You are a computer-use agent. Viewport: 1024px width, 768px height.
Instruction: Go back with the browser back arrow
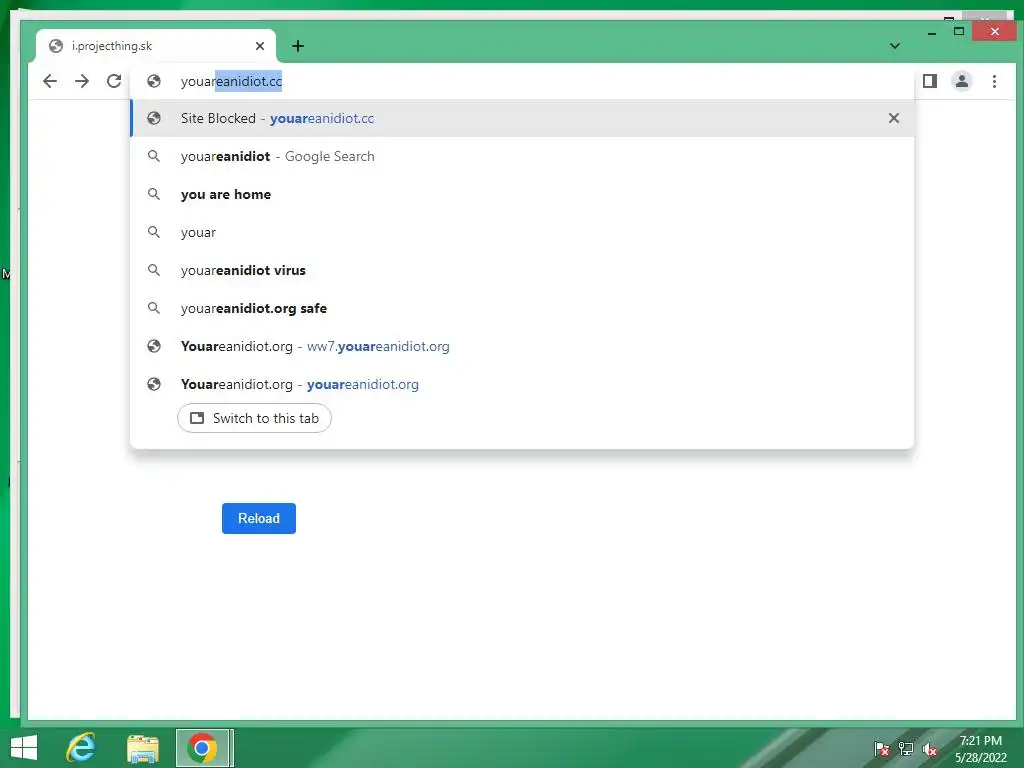[50, 81]
